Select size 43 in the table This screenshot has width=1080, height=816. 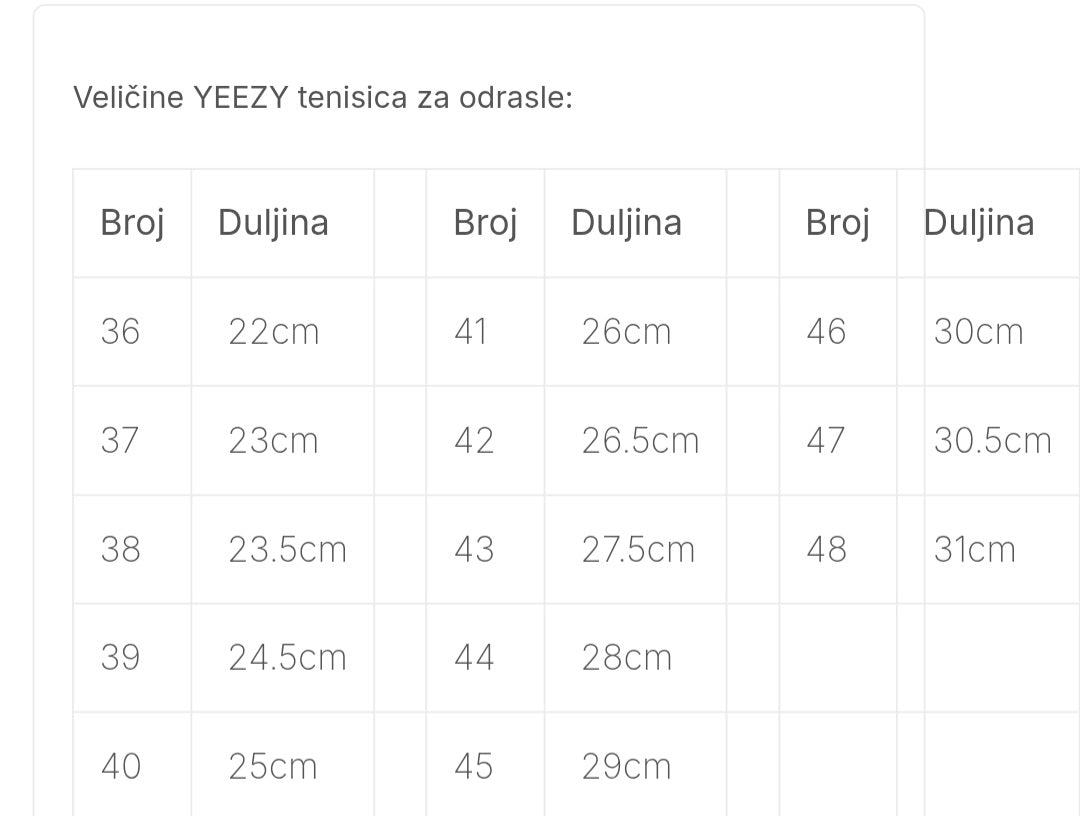click(x=474, y=550)
